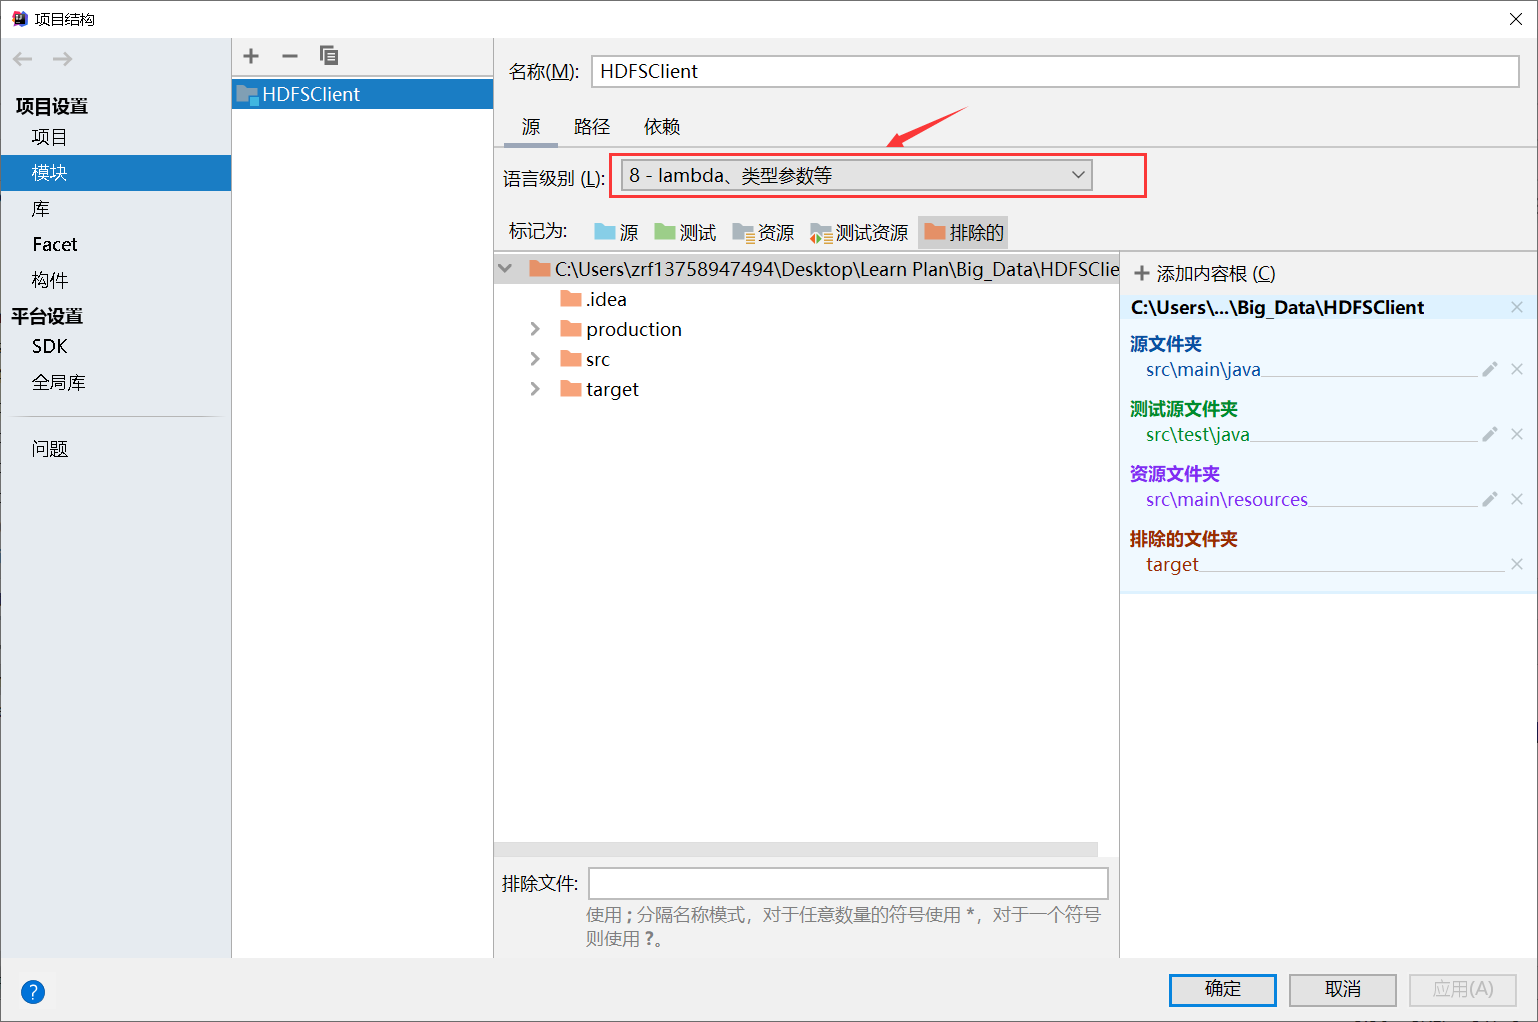Viewport: 1538px width, 1022px height.
Task: Remove src\main\resources resource folder
Action: [x=1517, y=499]
